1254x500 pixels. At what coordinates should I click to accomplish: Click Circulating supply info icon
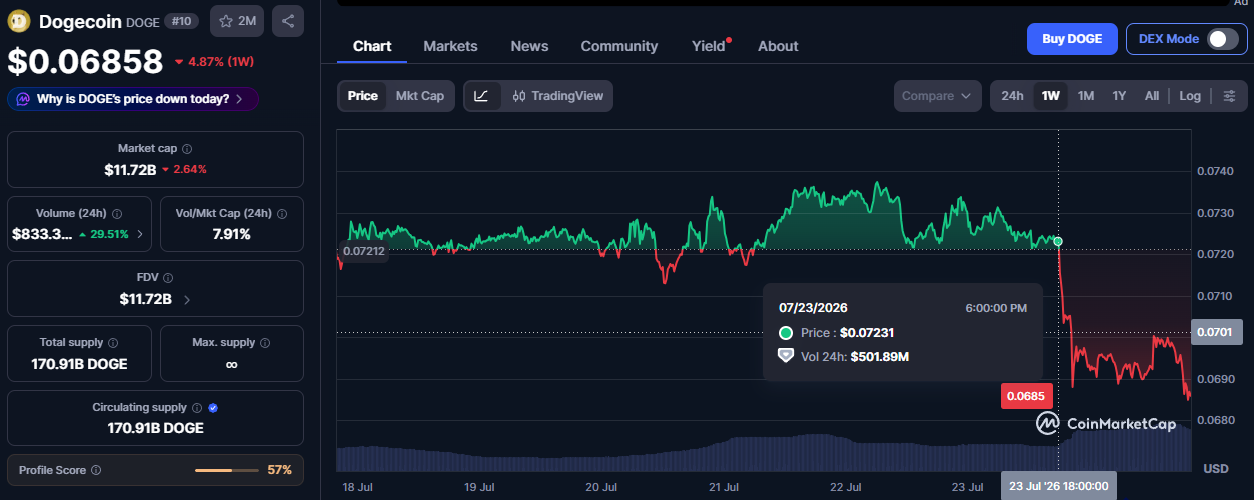coord(197,408)
